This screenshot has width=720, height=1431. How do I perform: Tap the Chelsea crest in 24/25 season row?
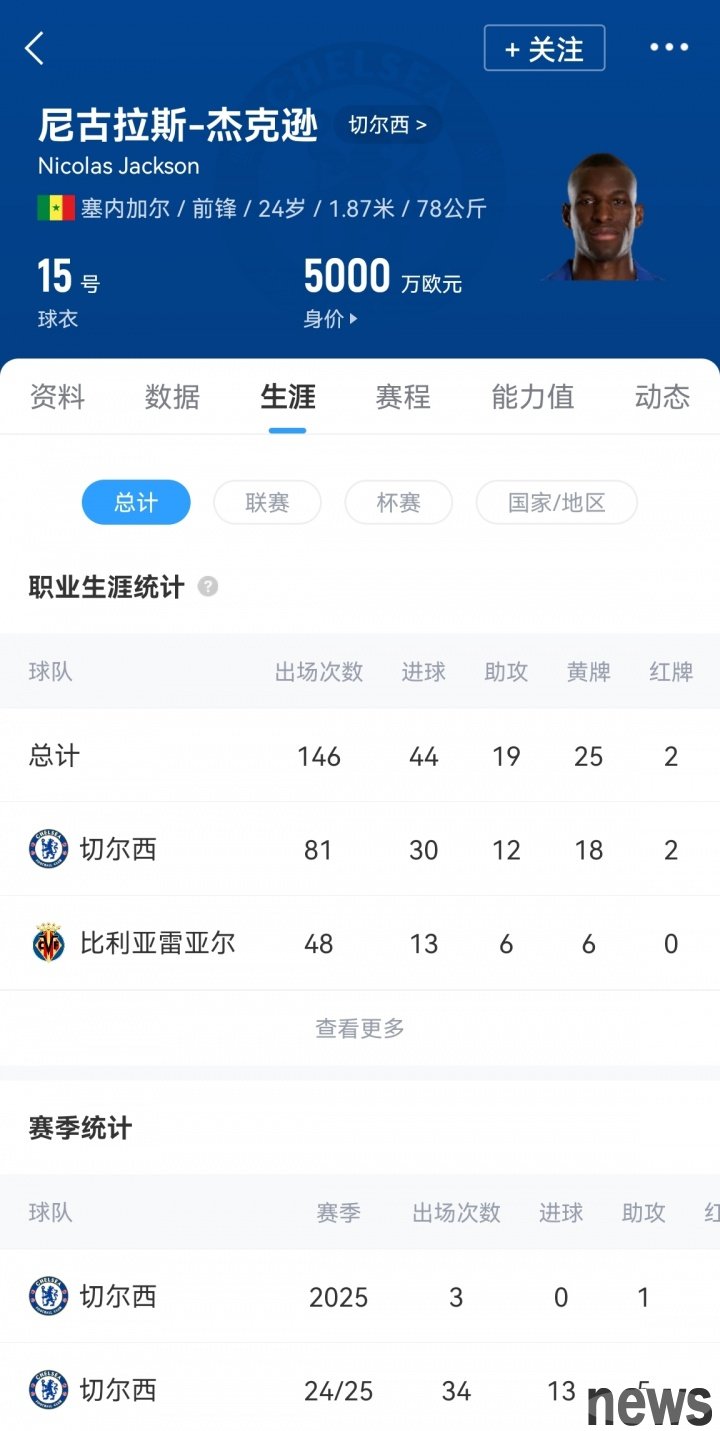(x=48, y=1390)
